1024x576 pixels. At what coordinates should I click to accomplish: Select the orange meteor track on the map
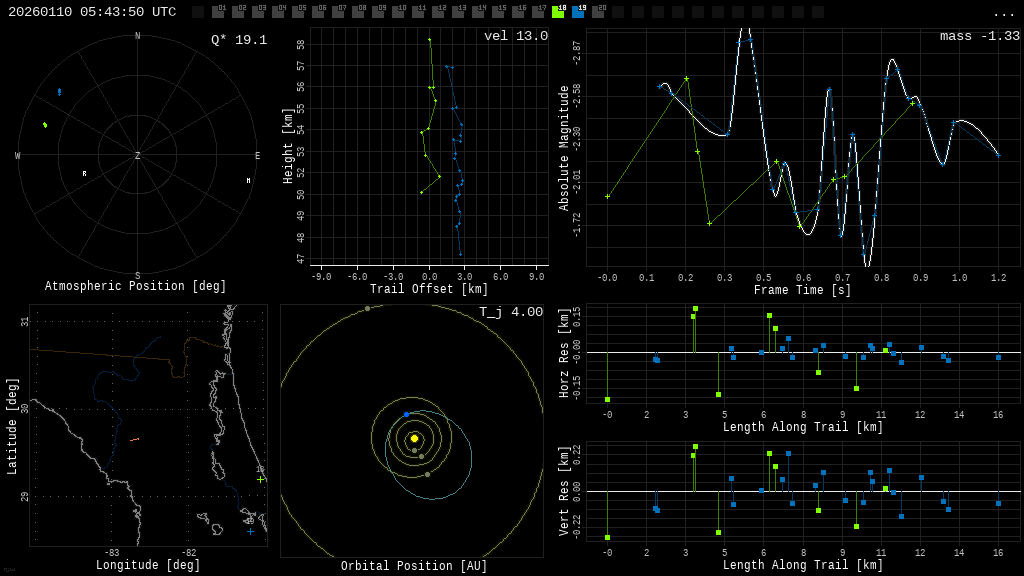tap(134, 439)
